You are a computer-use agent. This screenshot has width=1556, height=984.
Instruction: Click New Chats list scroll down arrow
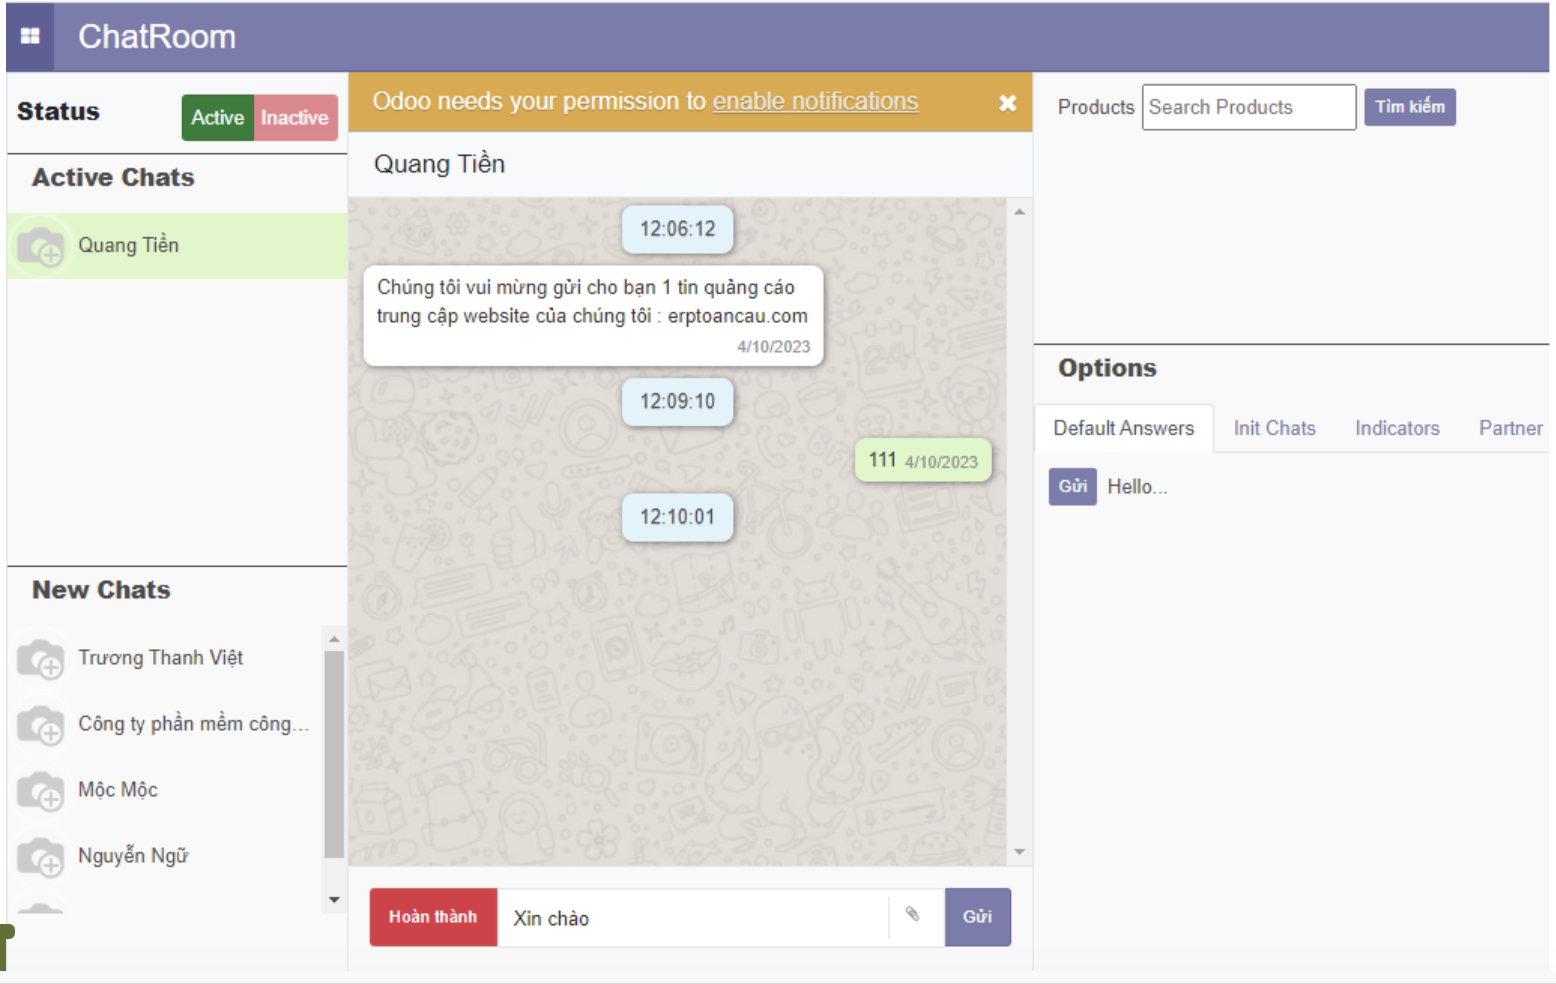click(x=334, y=900)
